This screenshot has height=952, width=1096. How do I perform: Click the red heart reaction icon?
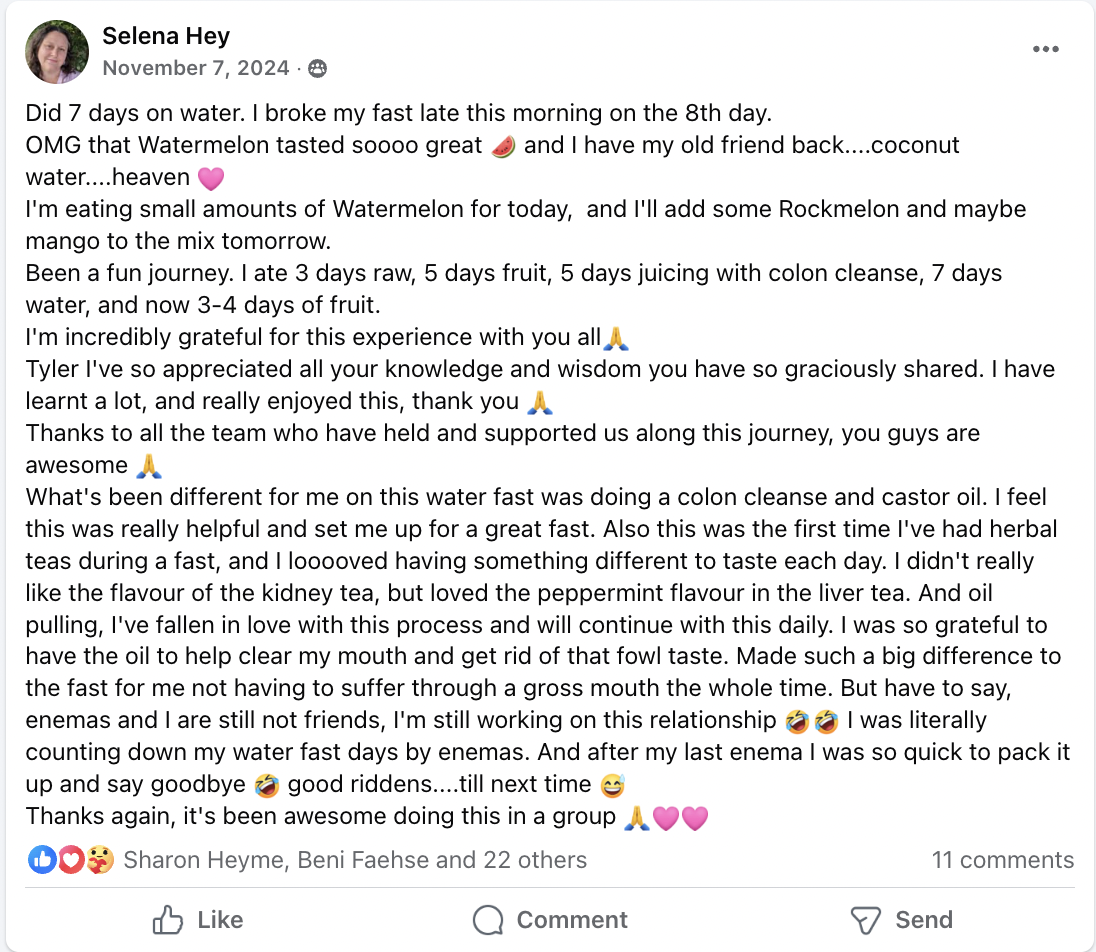[70, 859]
